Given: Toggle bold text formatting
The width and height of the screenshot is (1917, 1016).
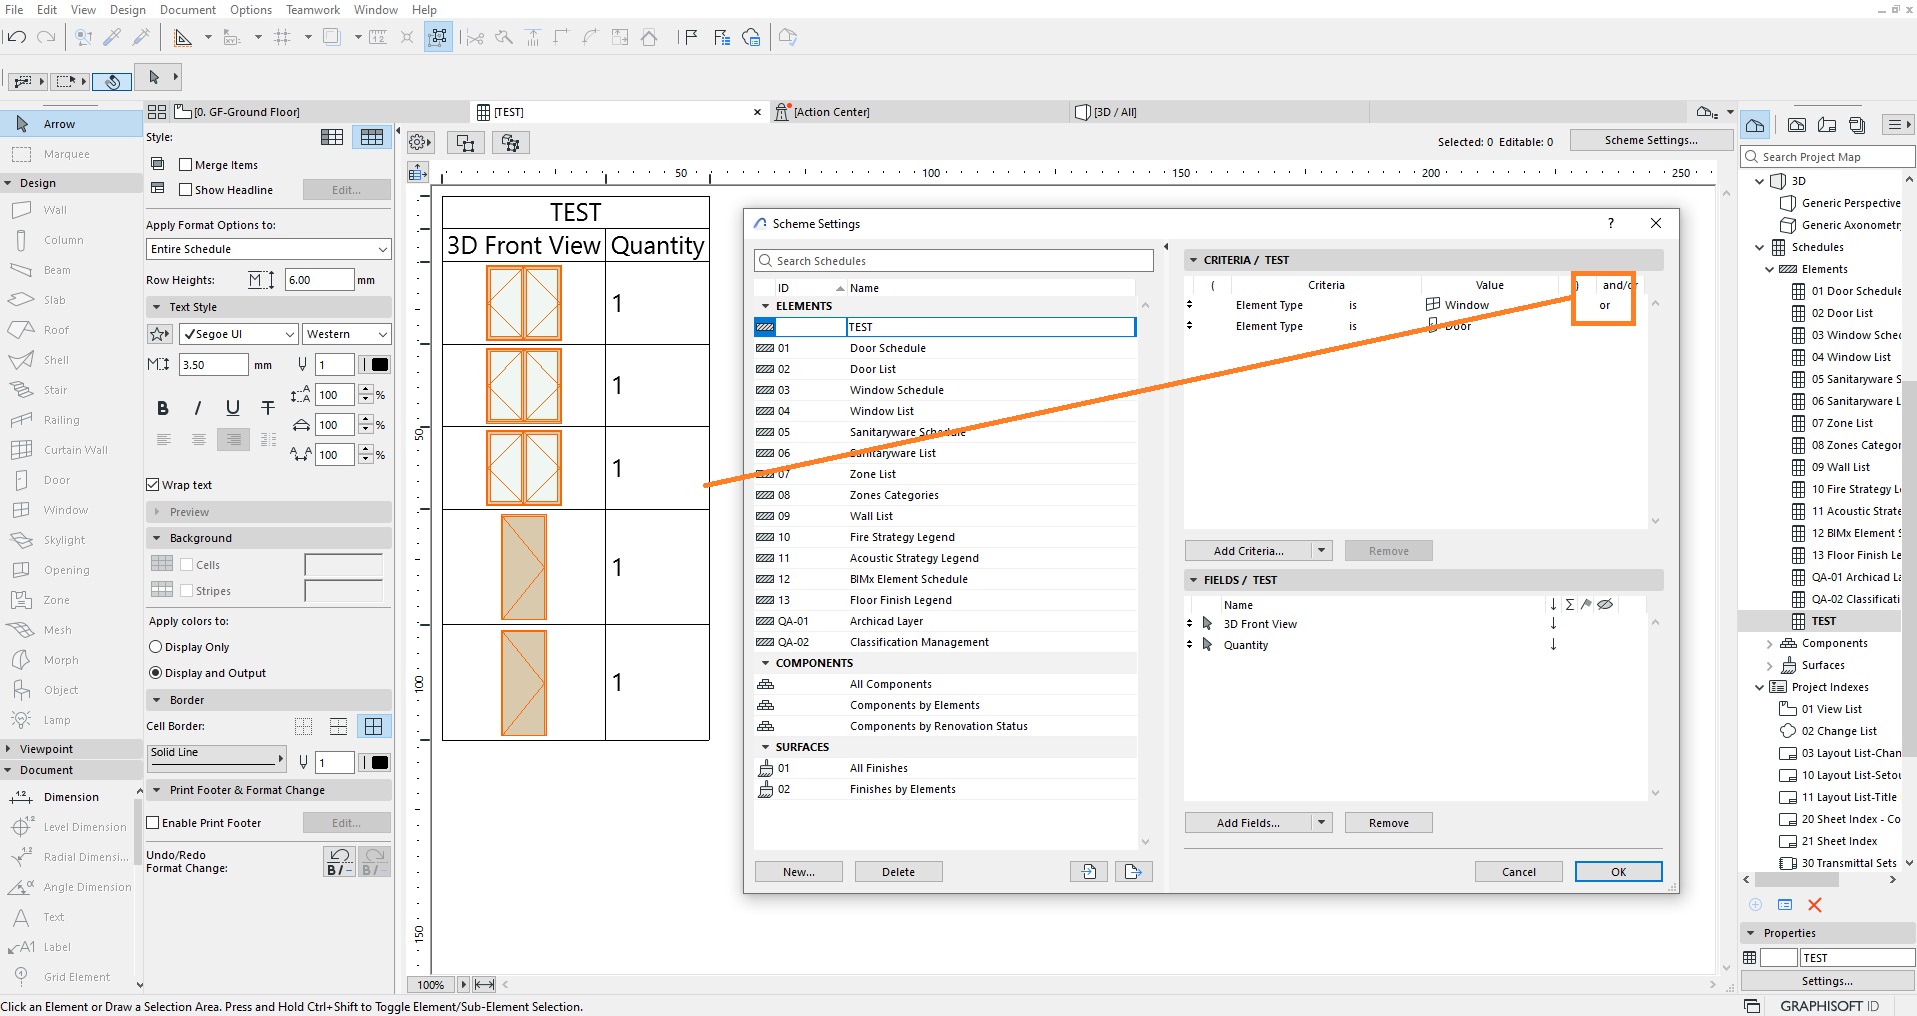Looking at the screenshot, I should point(163,408).
